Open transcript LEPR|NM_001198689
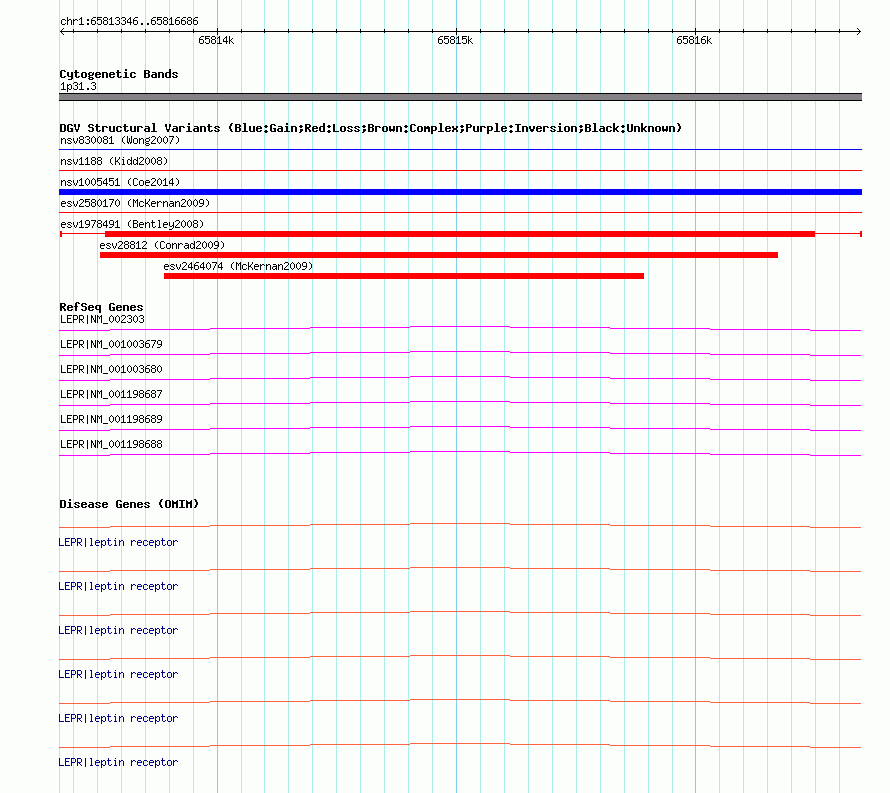The width and height of the screenshot is (890, 793). coord(111,419)
